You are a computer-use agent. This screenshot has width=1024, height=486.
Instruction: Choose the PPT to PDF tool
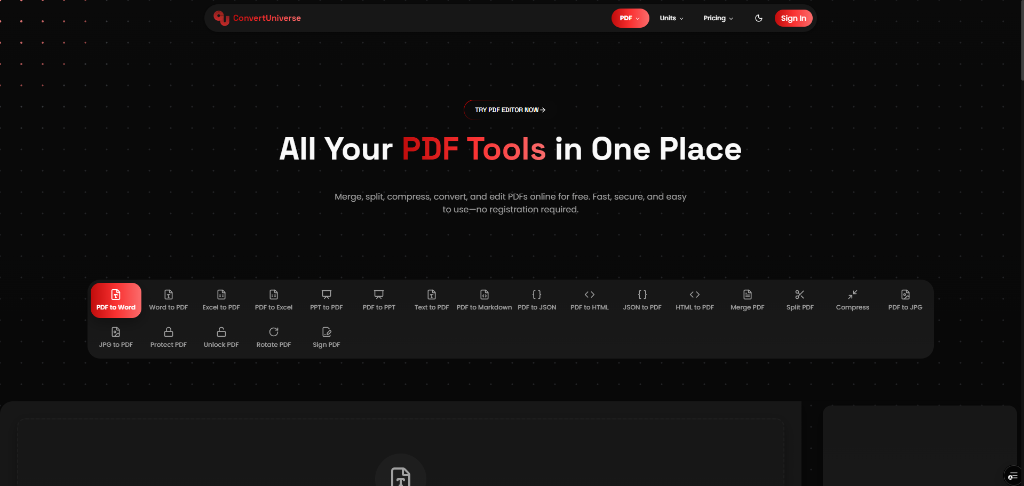pos(326,299)
